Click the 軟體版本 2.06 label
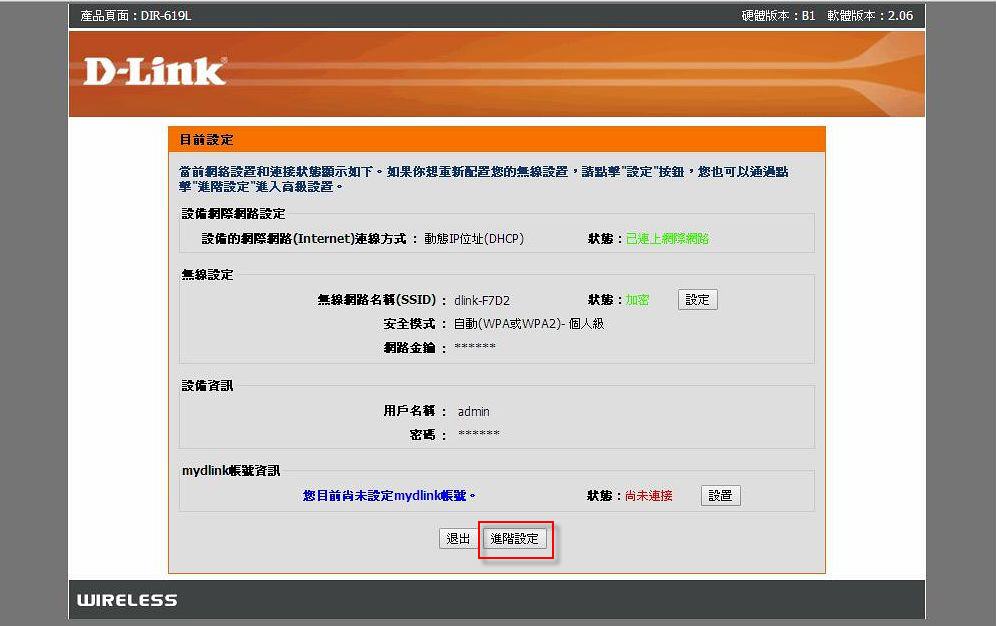The height and width of the screenshot is (626, 996). click(x=870, y=16)
